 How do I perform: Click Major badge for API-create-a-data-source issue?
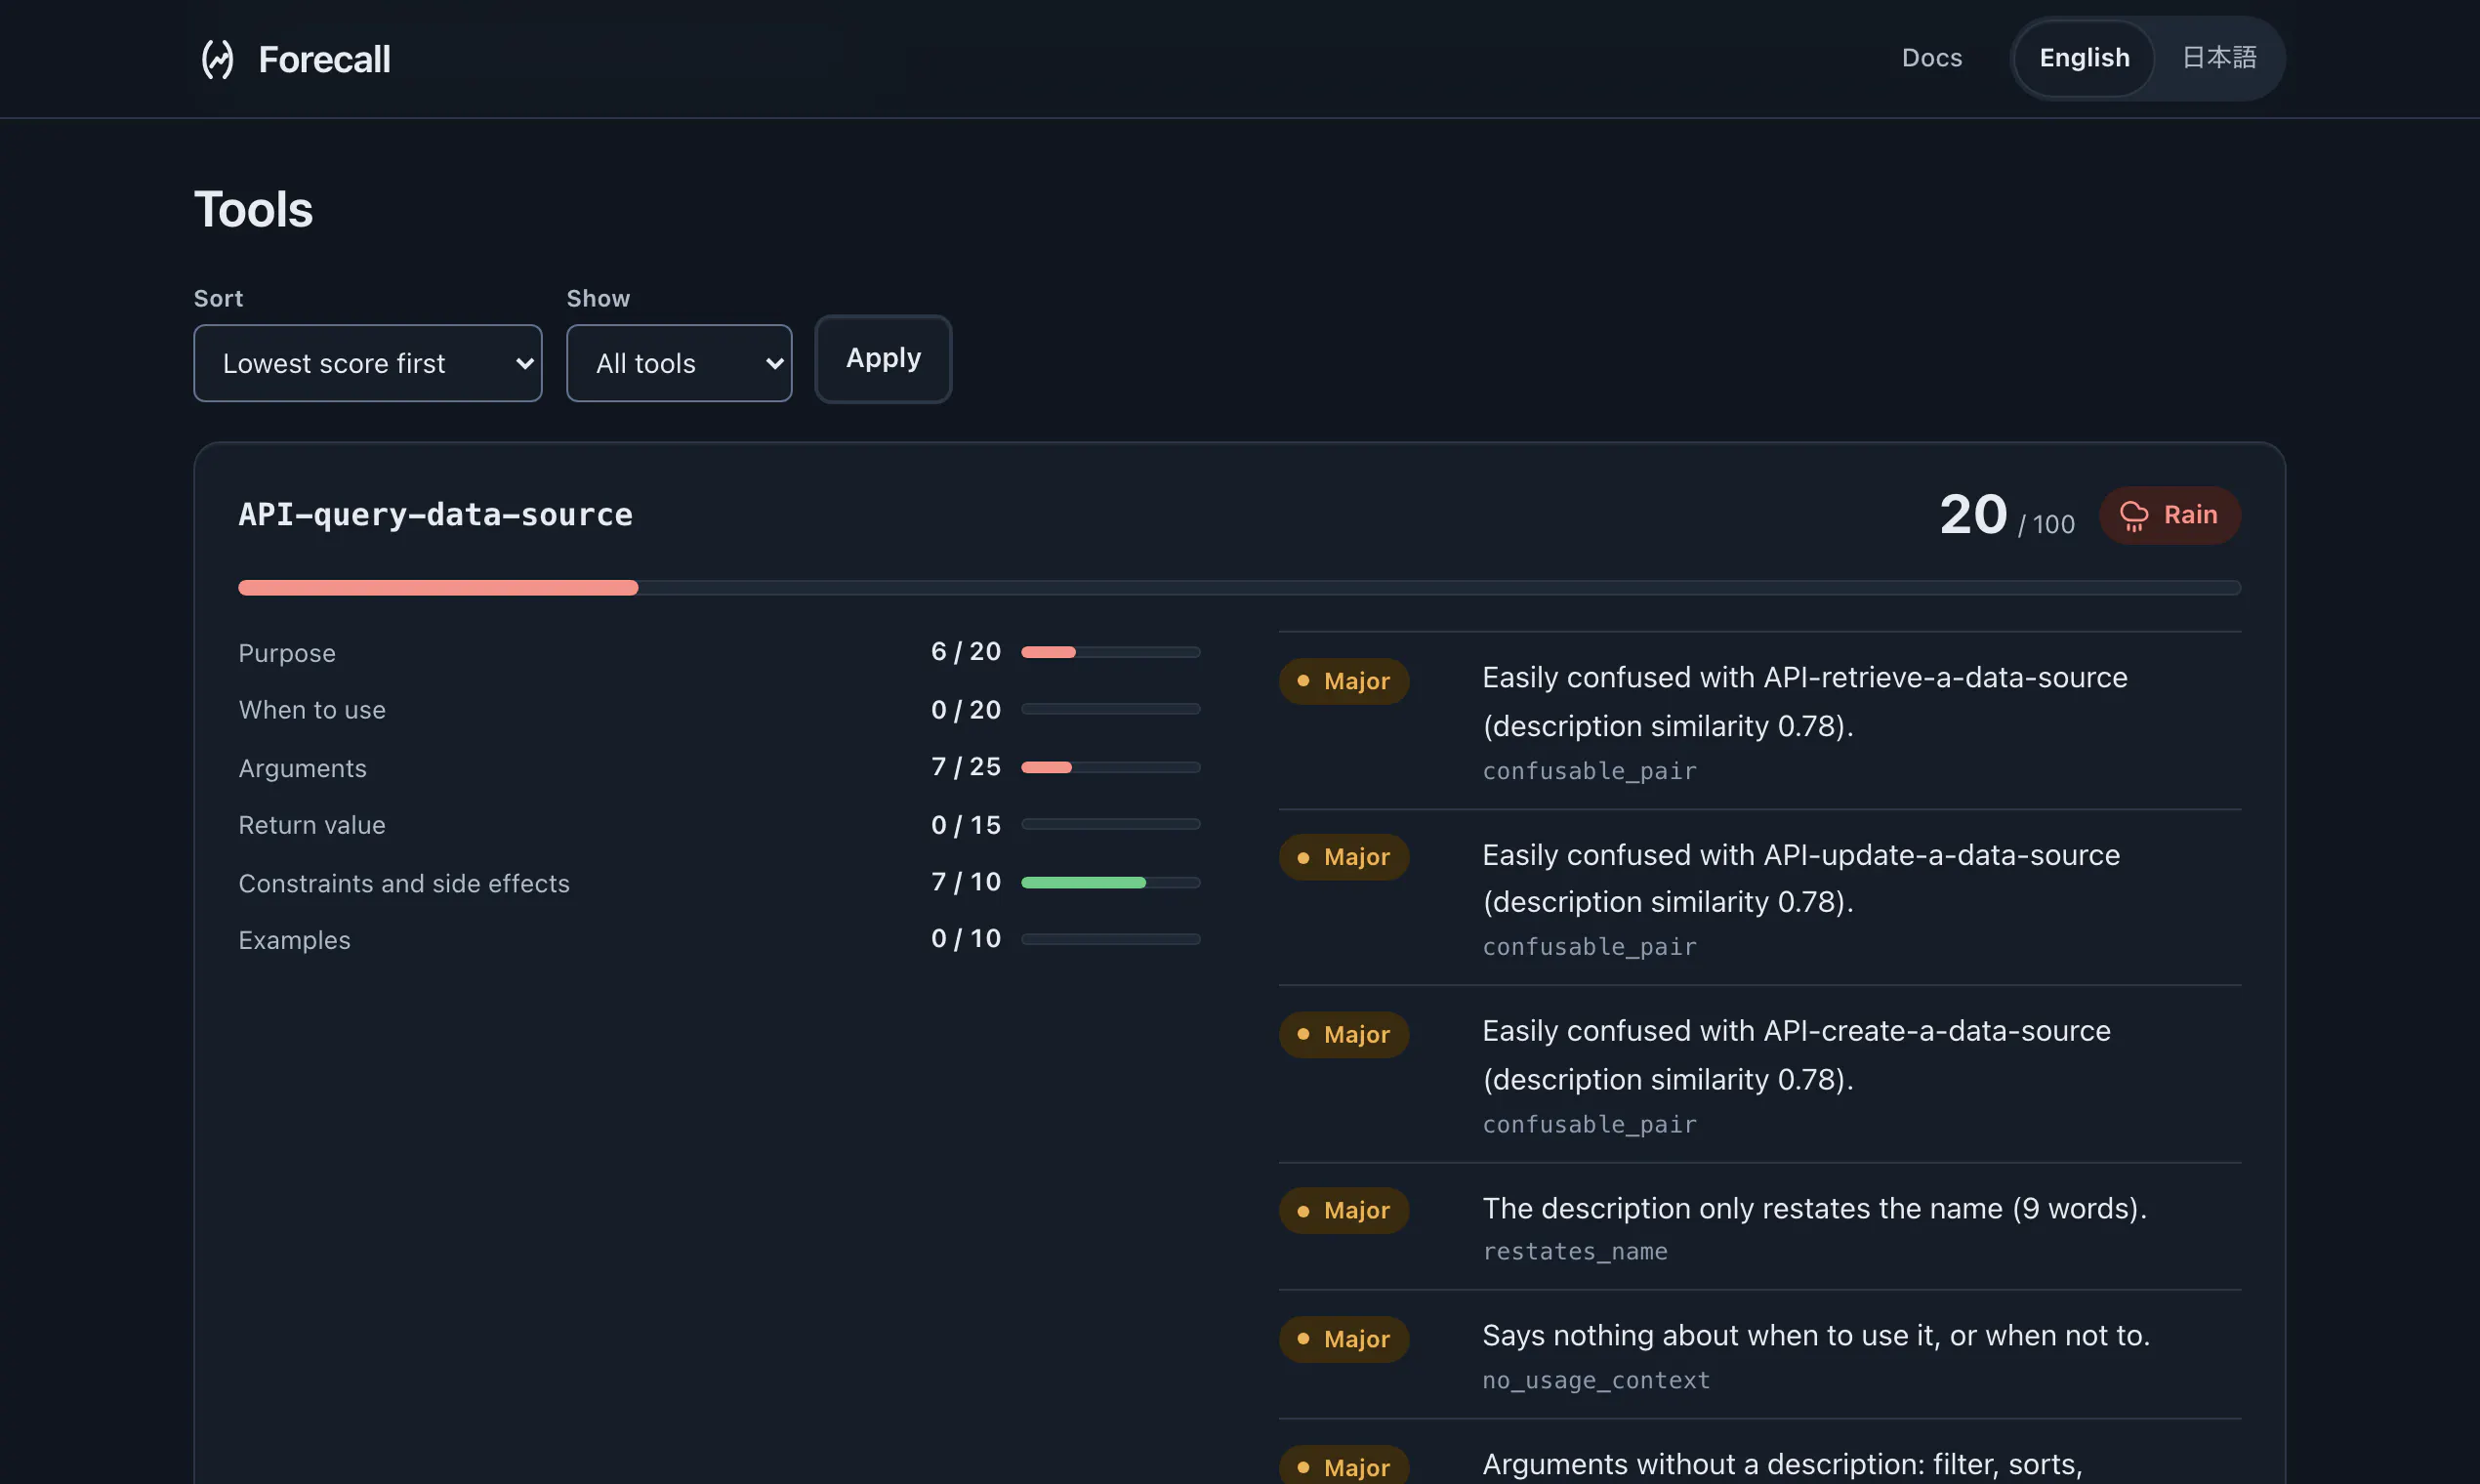[1344, 1034]
